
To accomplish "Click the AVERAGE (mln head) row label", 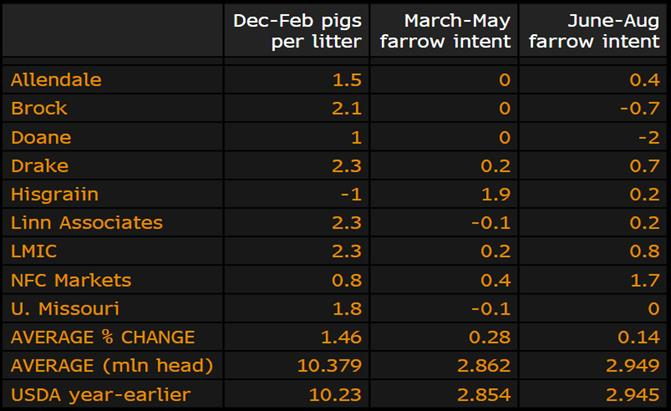I will pos(112,365).
